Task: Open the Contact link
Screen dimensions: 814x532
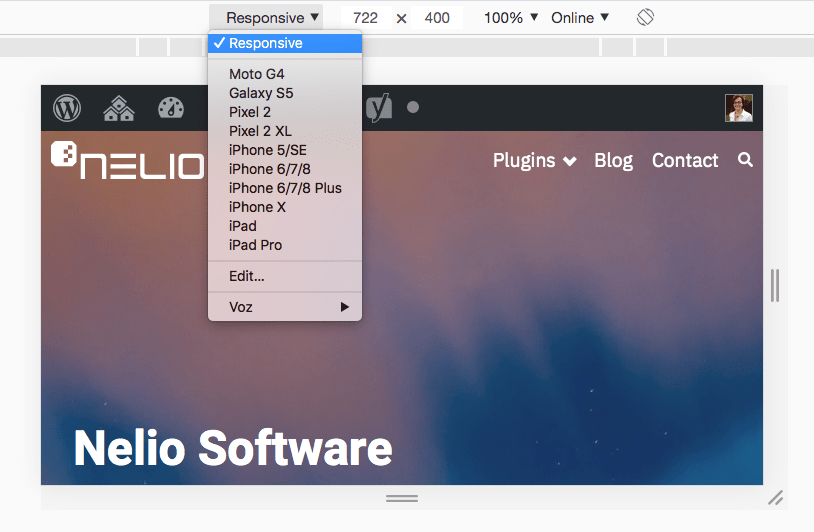Action: tap(685, 160)
